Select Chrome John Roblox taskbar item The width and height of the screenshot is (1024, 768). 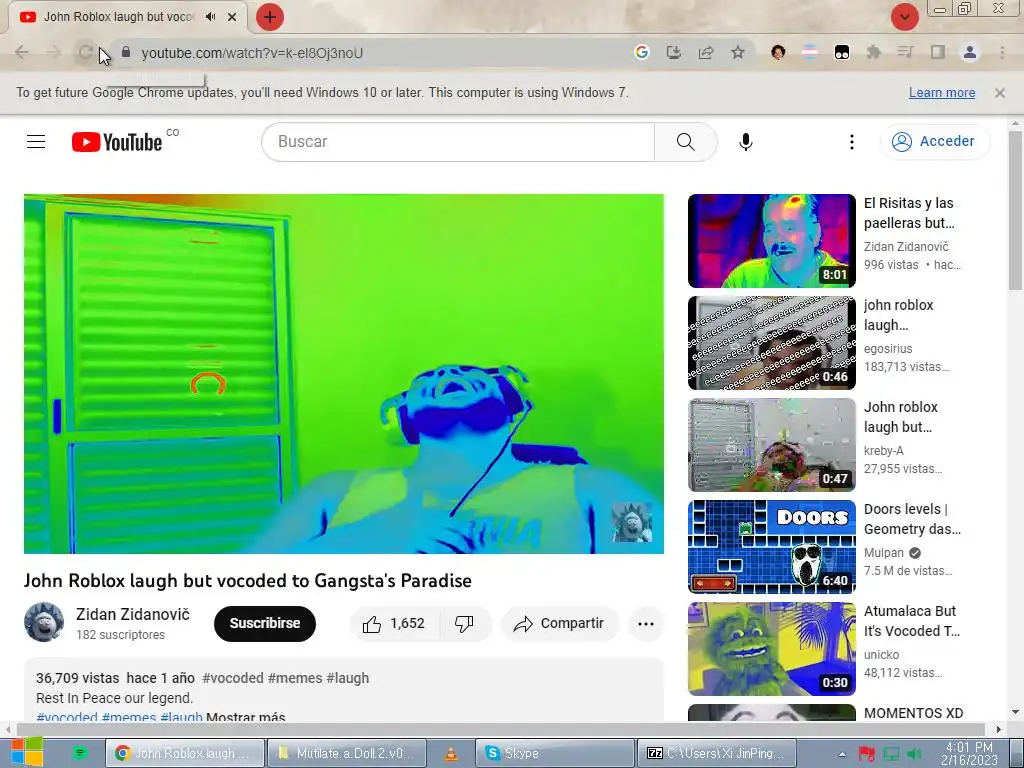185,753
